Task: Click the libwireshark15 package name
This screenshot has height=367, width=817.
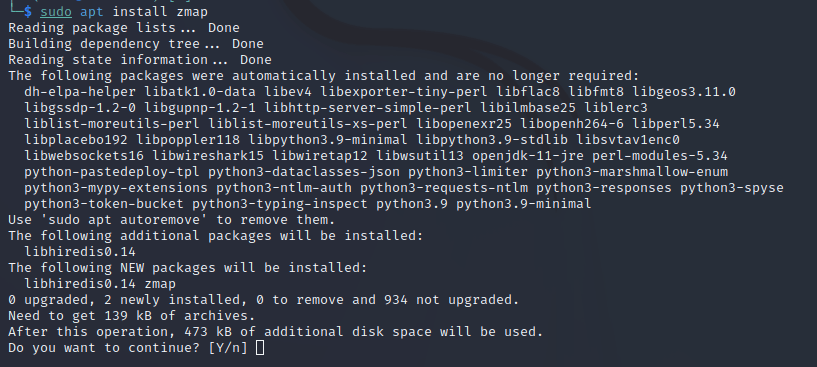Action: [208, 156]
